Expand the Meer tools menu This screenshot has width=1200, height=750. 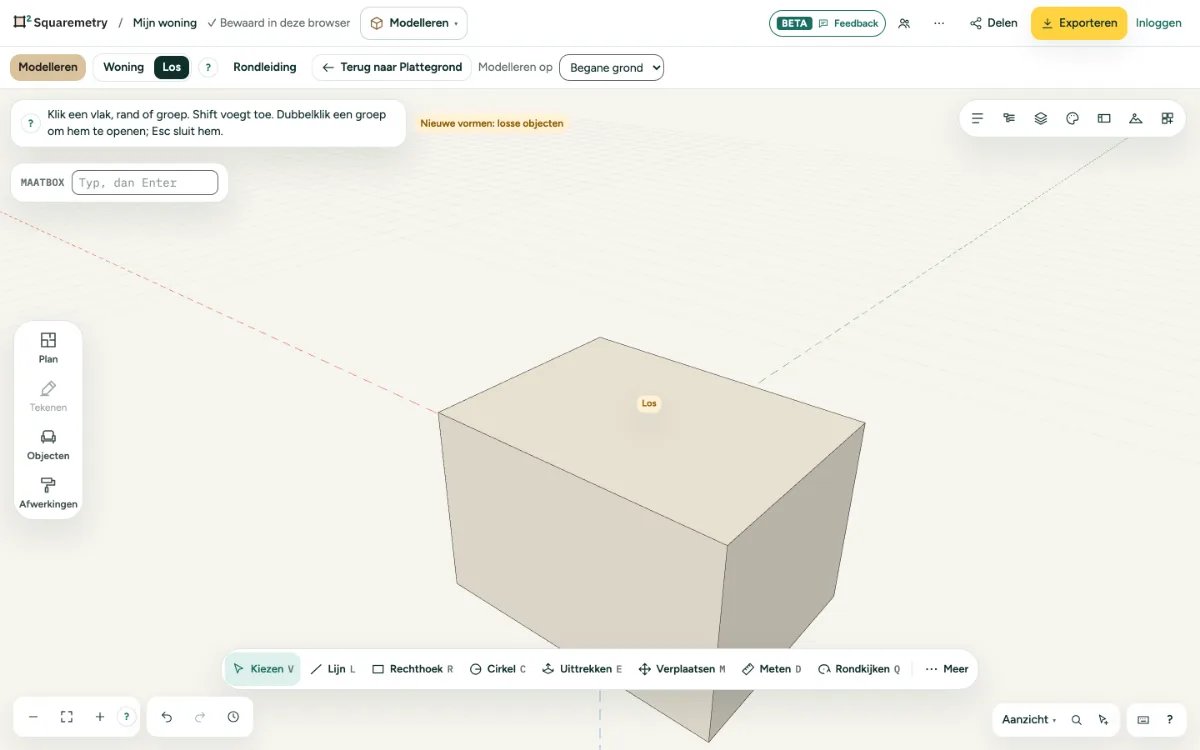click(x=946, y=669)
